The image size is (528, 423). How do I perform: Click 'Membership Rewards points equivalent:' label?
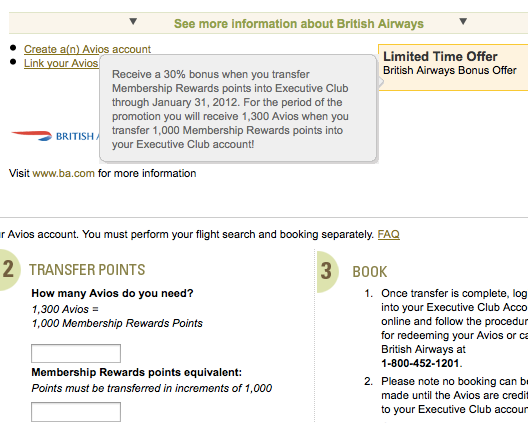[137, 372]
